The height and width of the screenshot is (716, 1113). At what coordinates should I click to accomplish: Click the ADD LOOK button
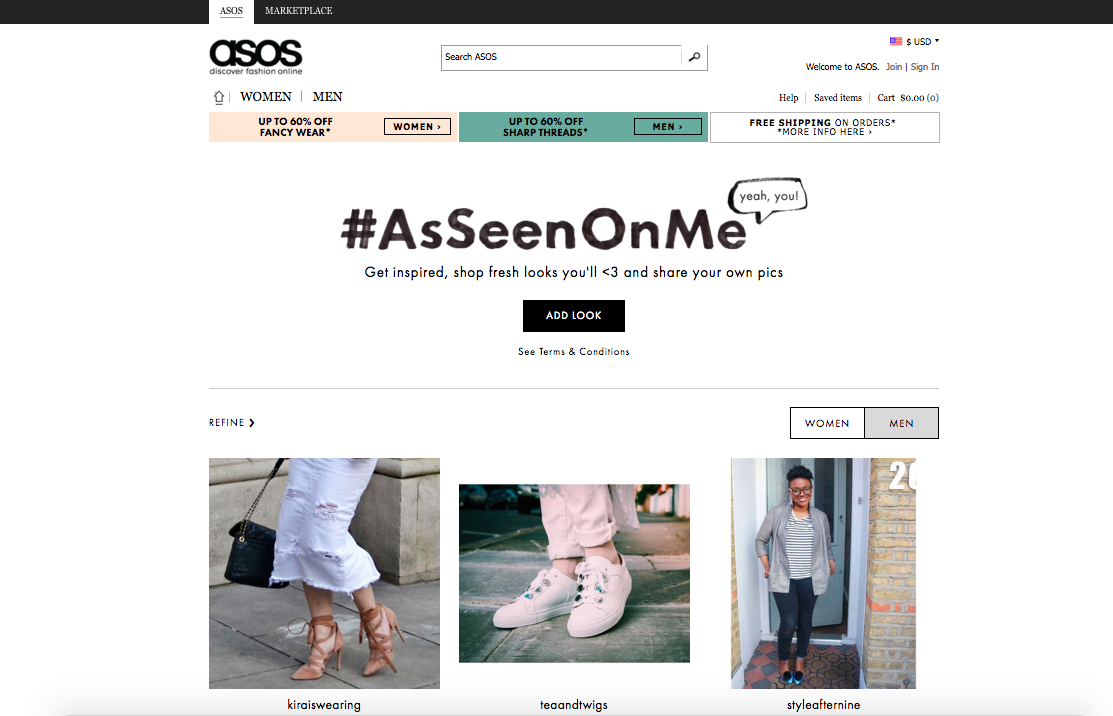(x=574, y=316)
